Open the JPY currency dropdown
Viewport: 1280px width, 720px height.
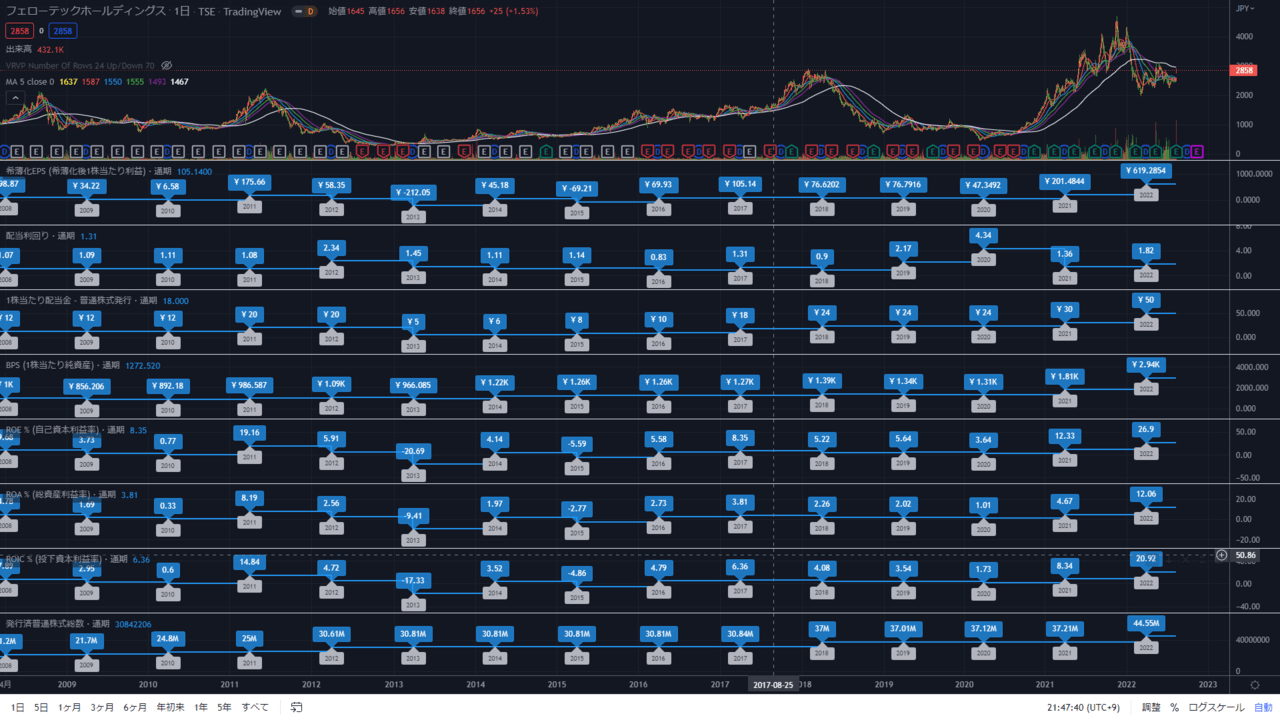pyautogui.click(x=1245, y=8)
